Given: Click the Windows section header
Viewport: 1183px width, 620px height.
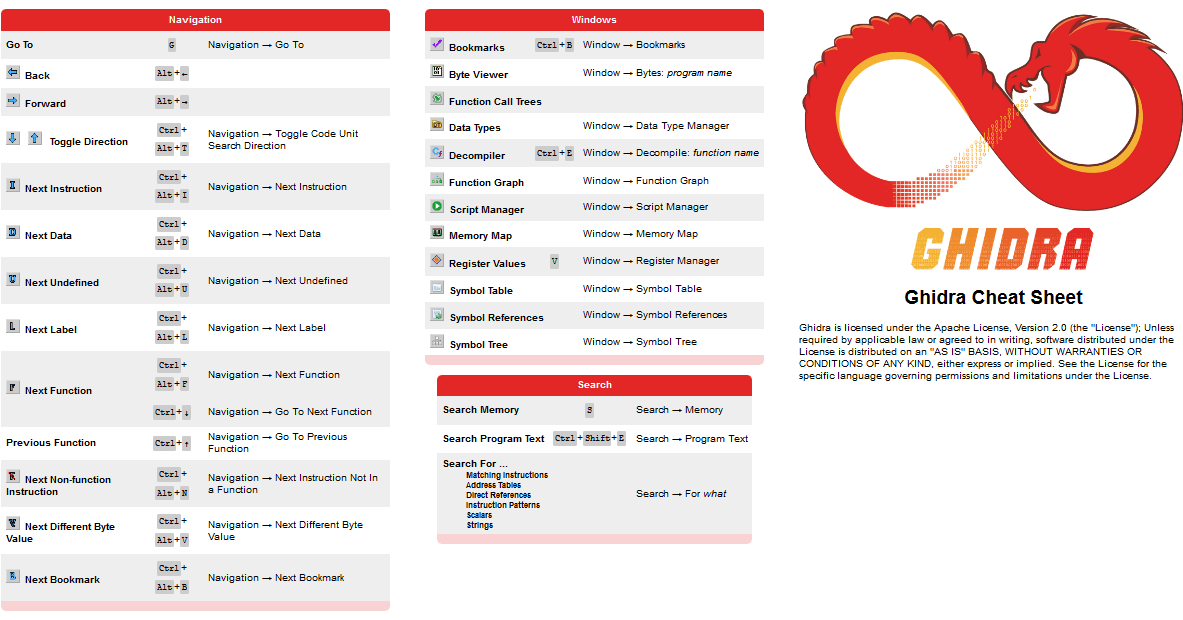Looking at the screenshot, I should coord(595,20).
